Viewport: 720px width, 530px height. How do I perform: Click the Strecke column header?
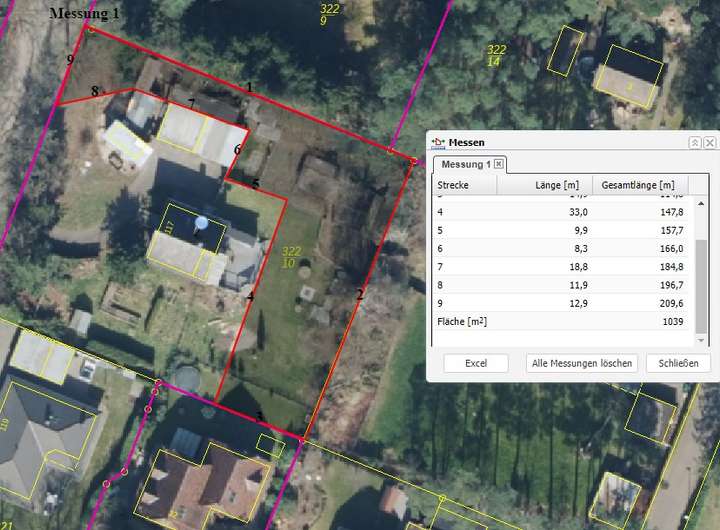click(x=464, y=185)
